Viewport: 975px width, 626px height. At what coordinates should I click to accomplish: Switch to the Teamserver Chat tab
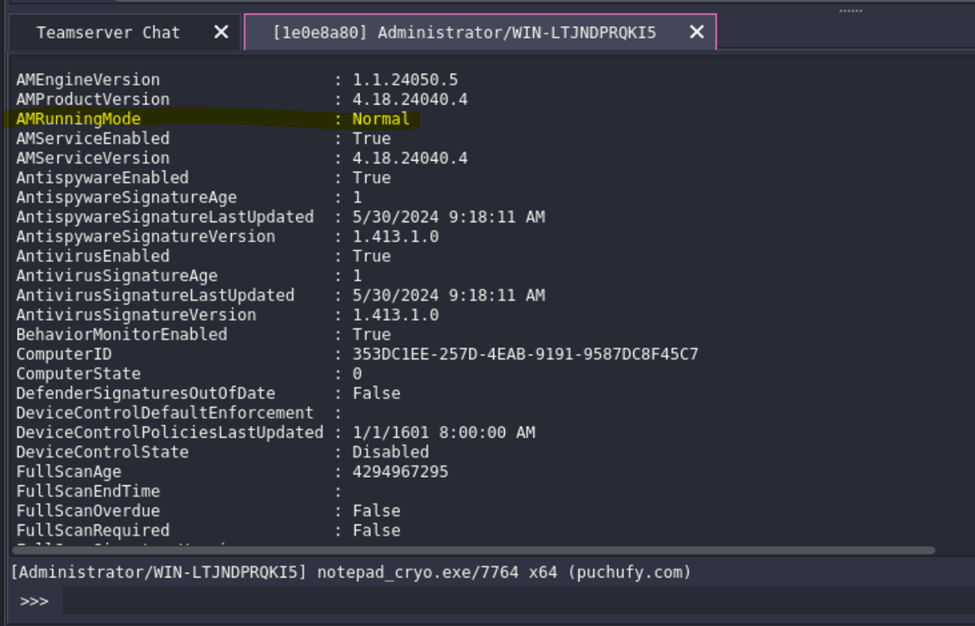(x=108, y=32)
